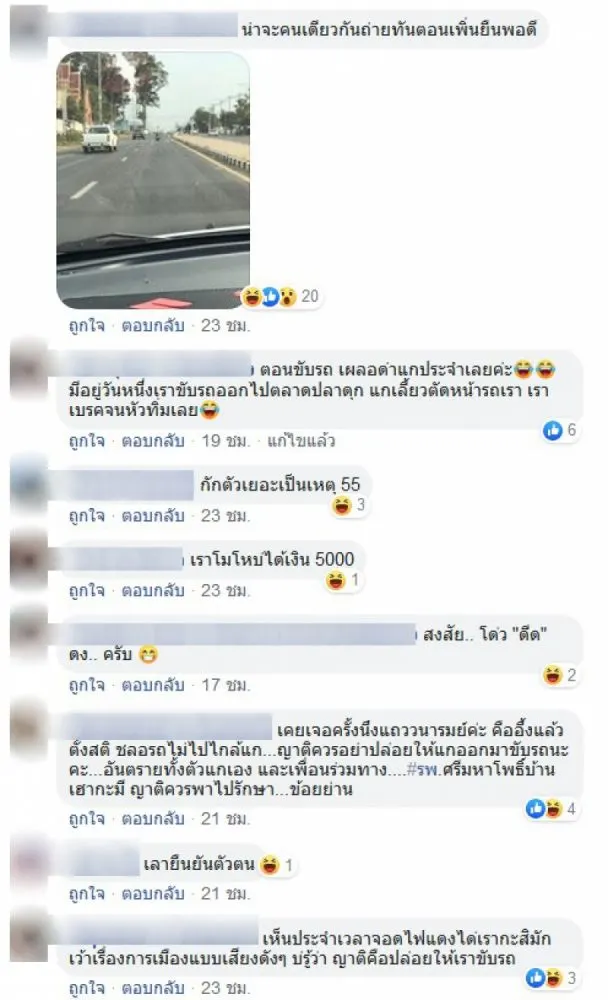Reply to the comment posted 19 ชม.
Viewport: 608px width, 1000px height.
click(153, 441)
